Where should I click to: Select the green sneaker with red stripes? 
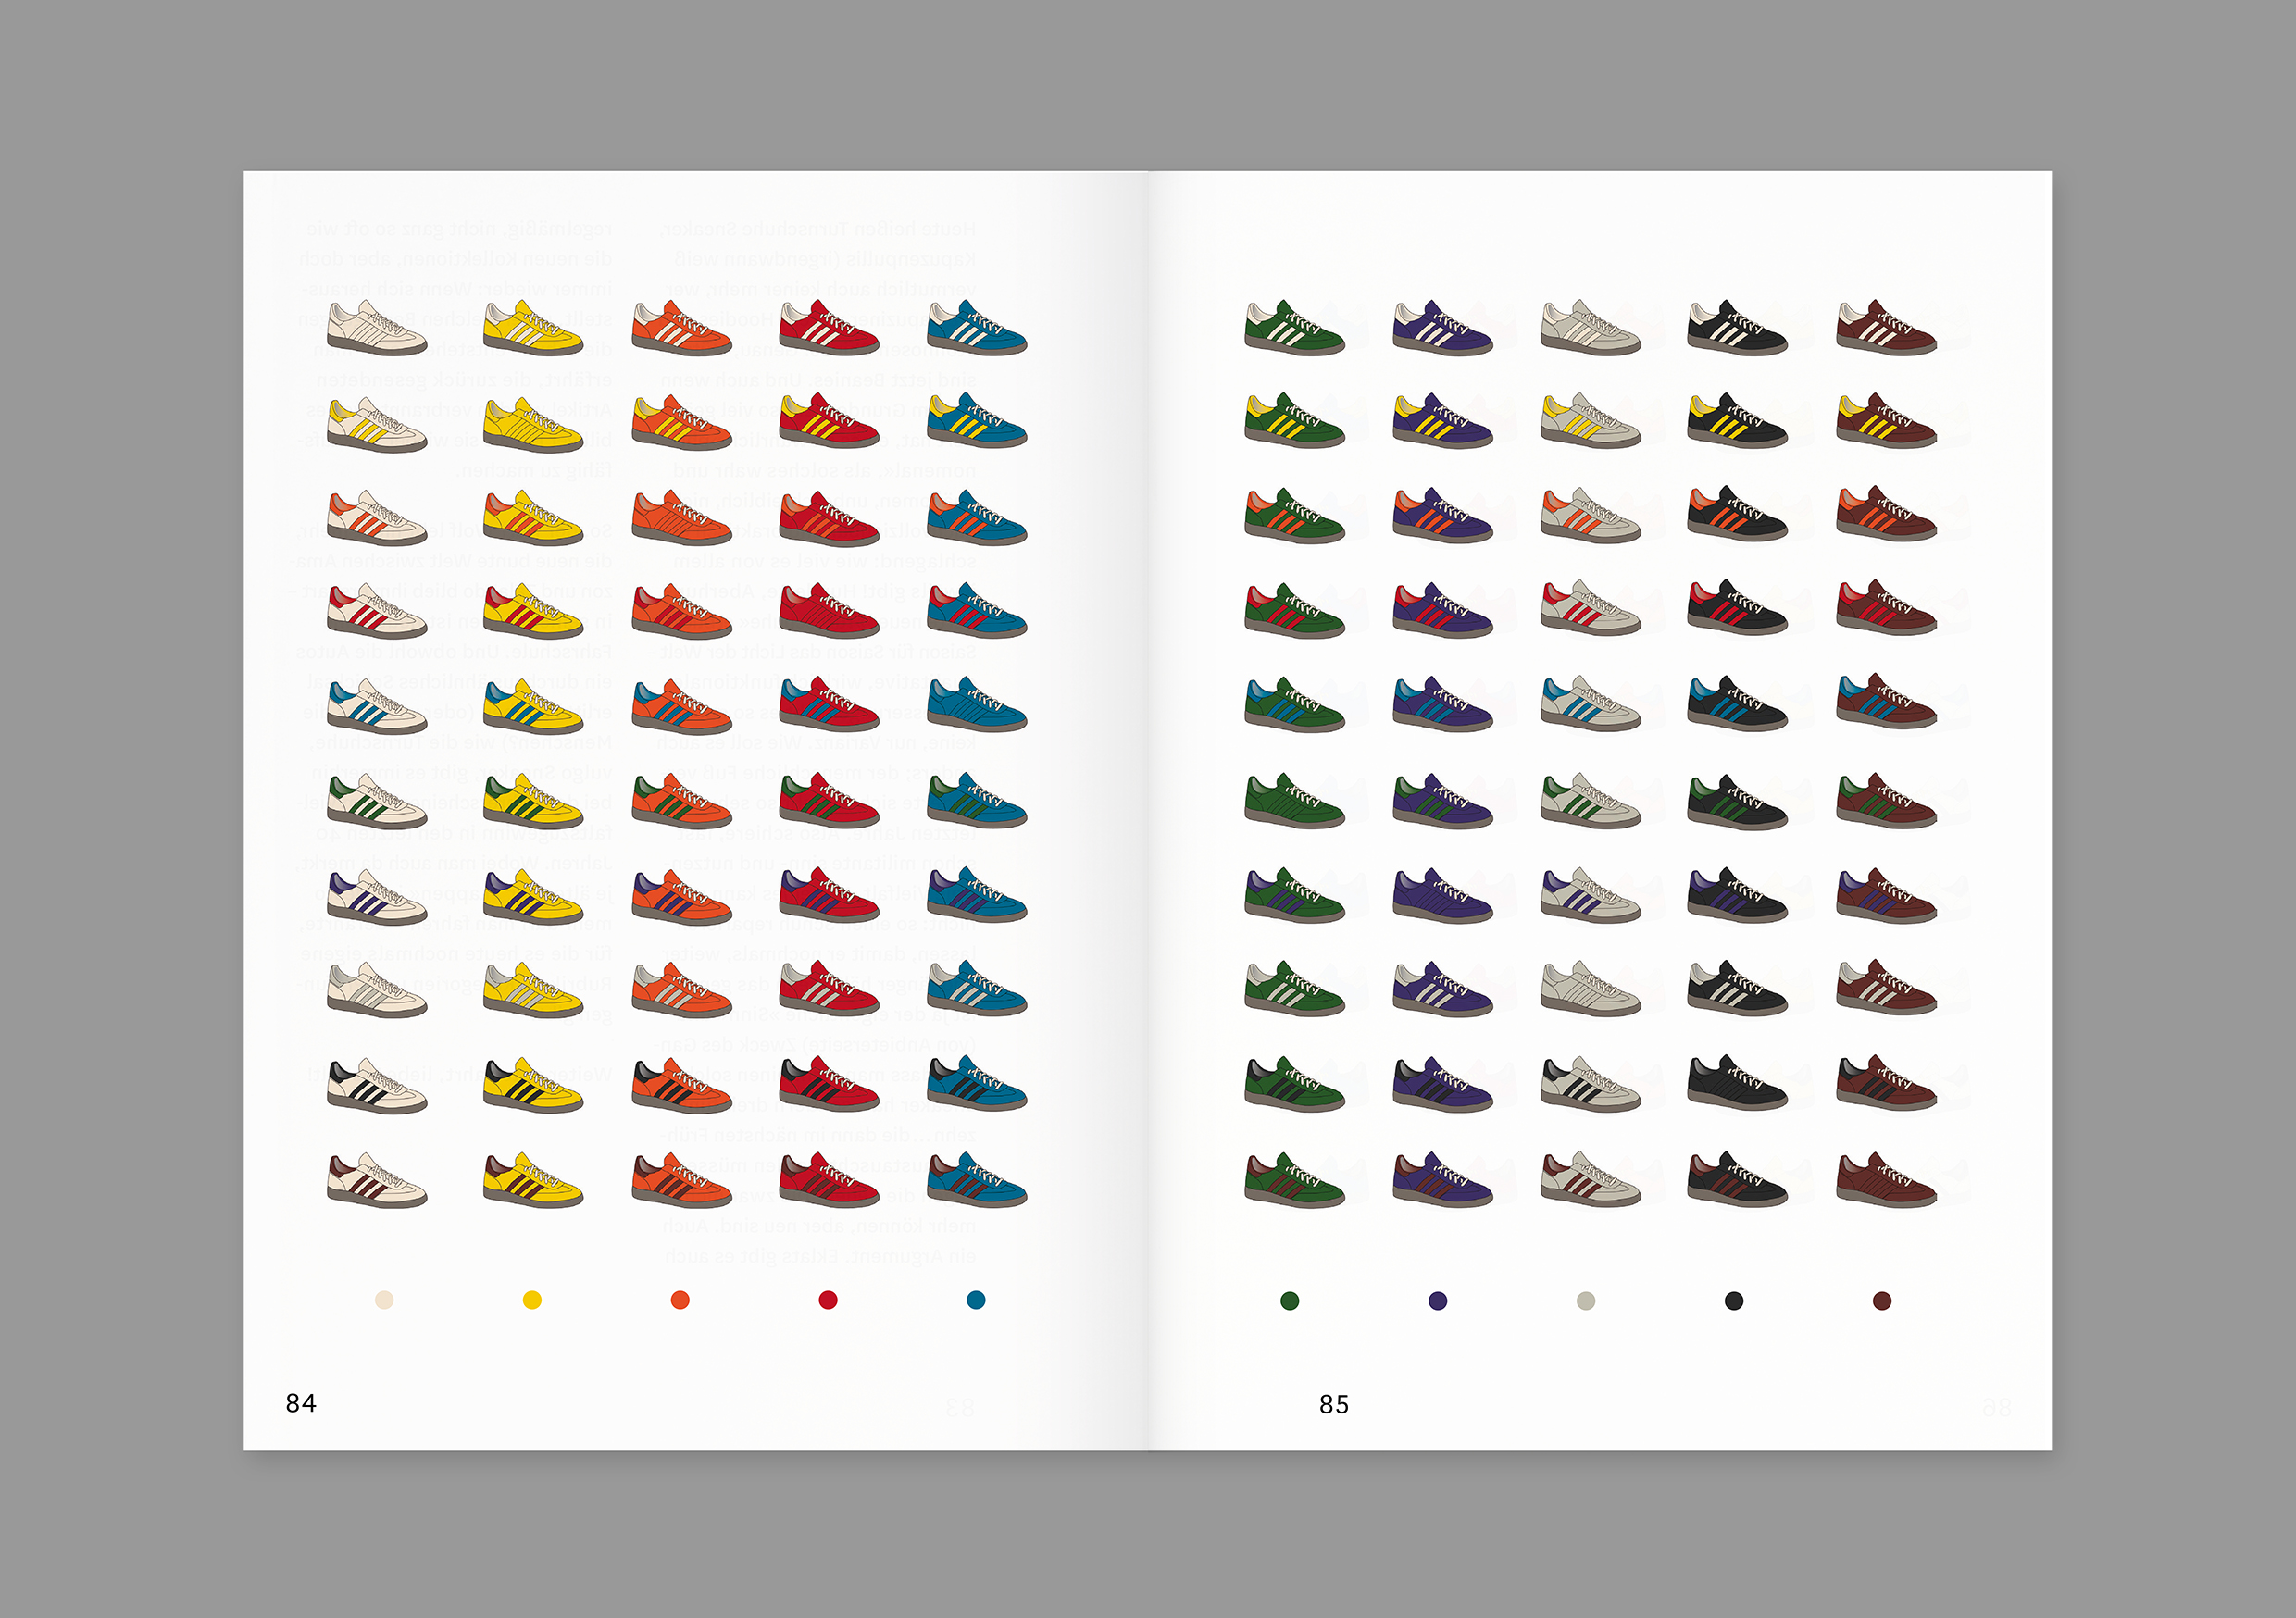[1295, 611]
